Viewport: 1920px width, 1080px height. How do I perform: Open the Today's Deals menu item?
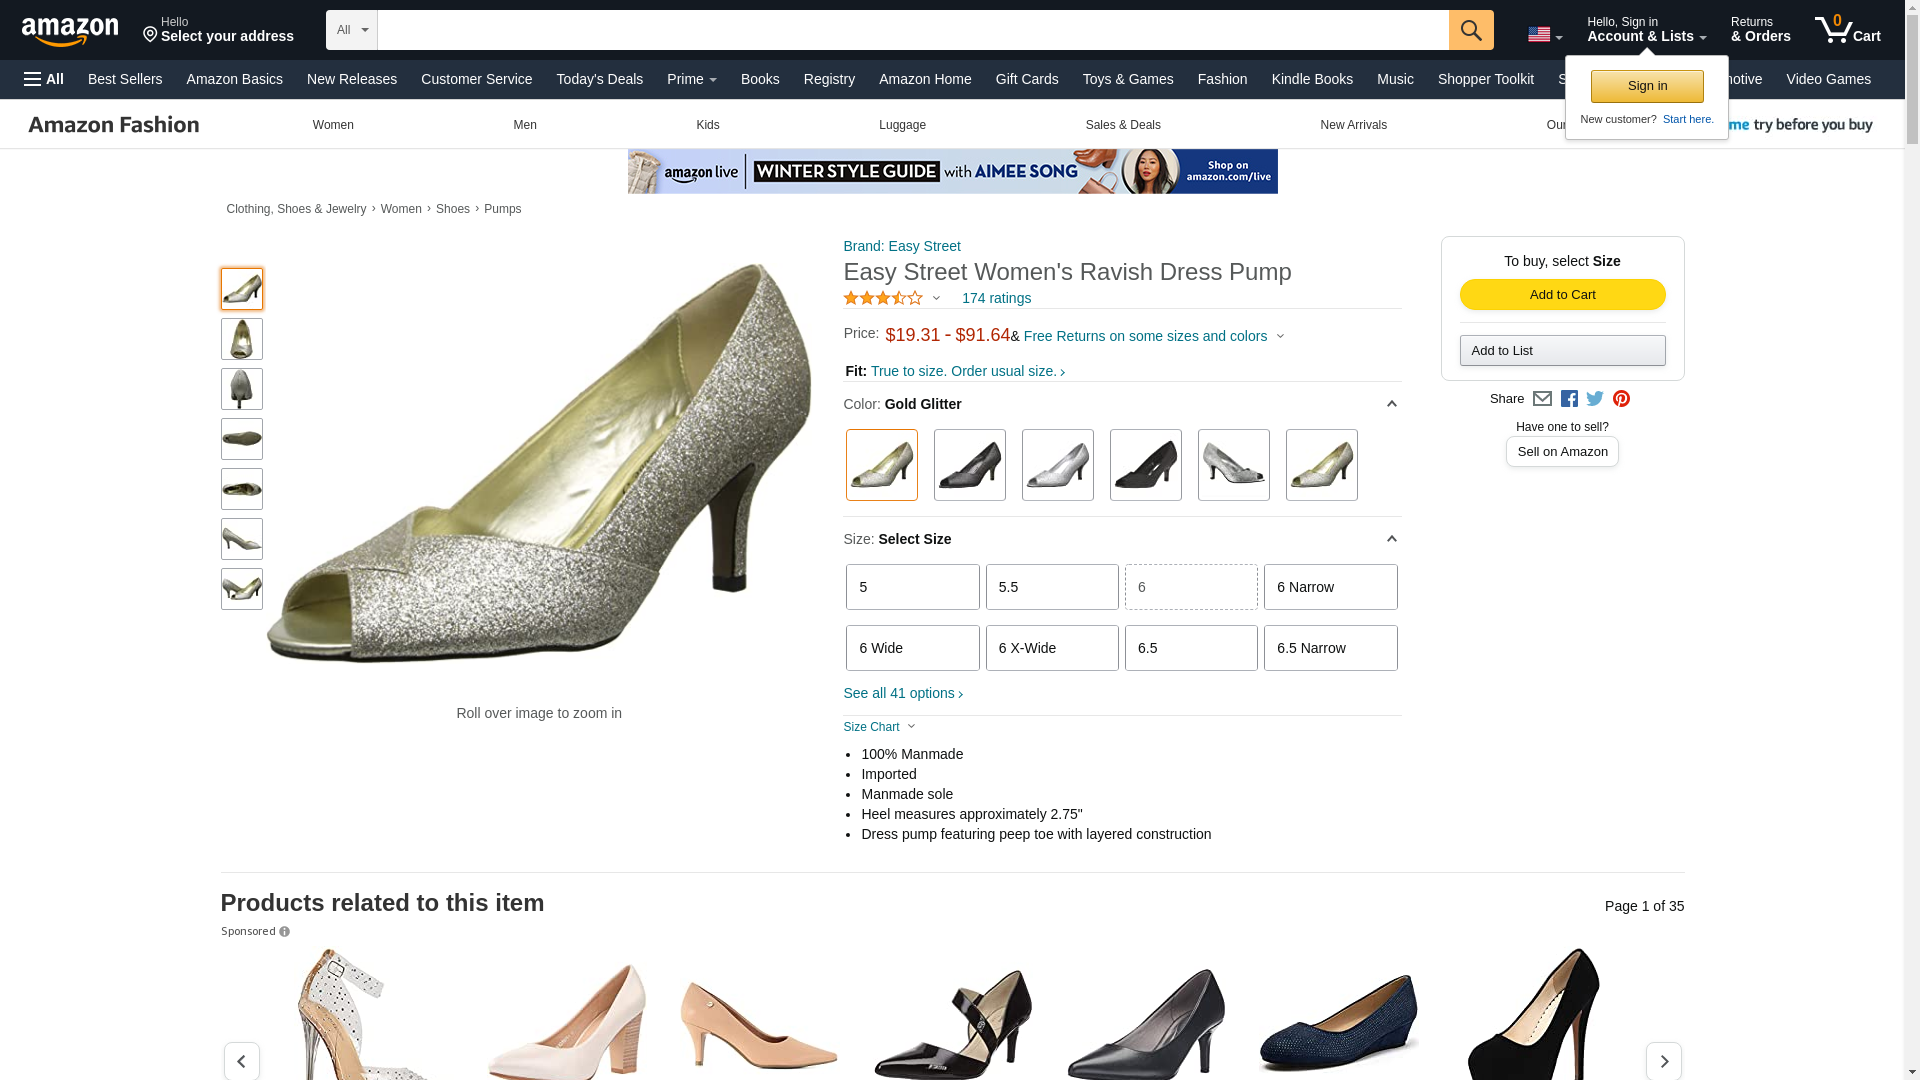(599, 79)
